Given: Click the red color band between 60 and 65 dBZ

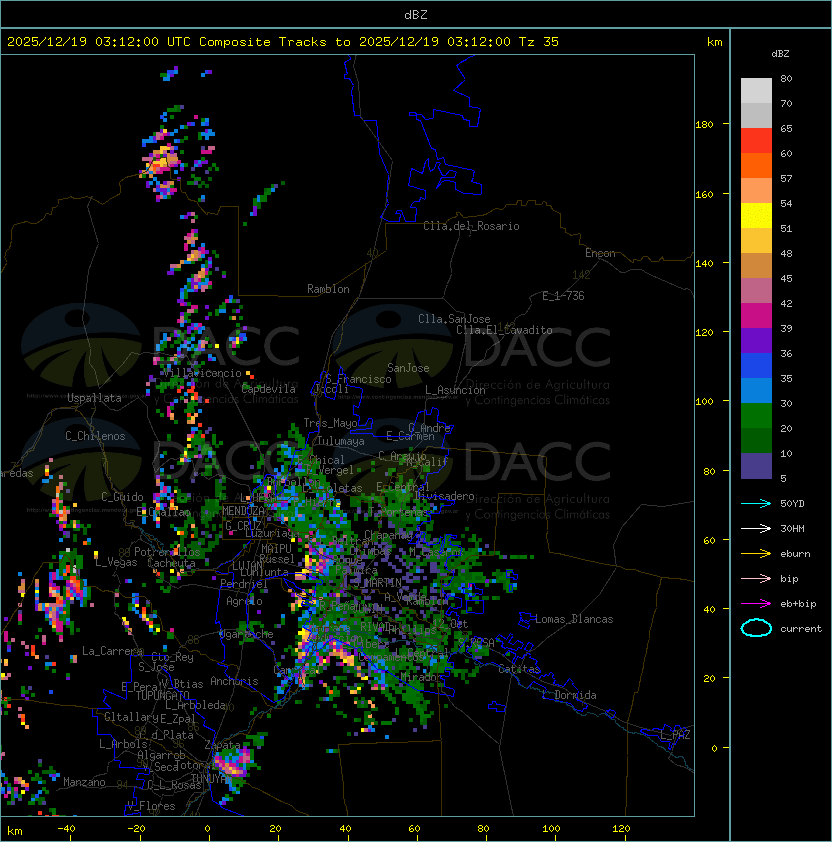Looking at the screenshot, I should pyautogui.click(x=756, y=141).
